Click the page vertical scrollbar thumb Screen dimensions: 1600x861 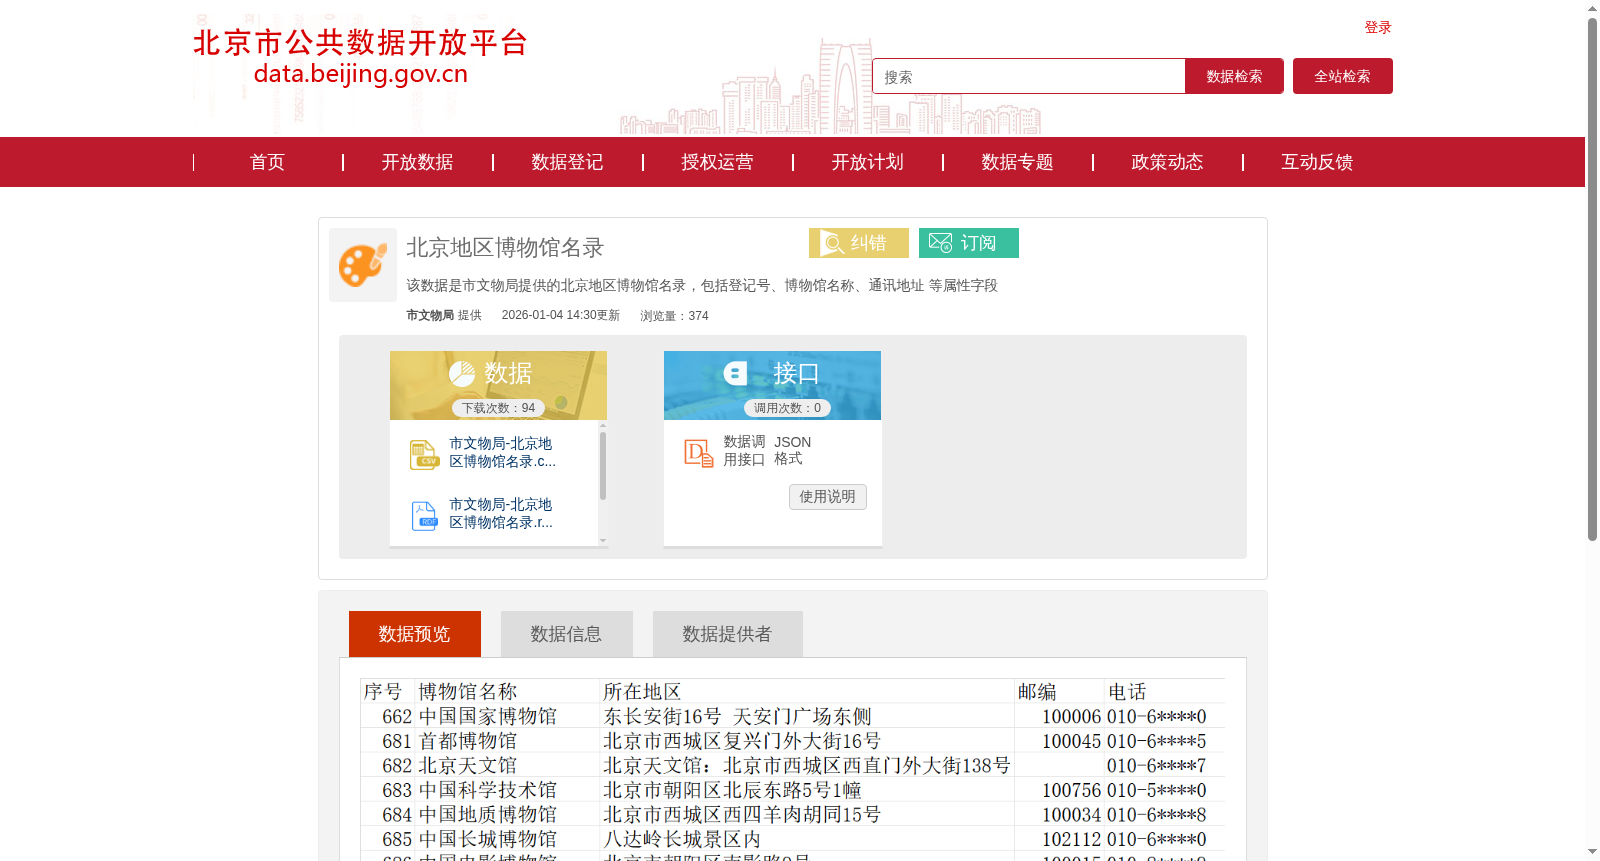(x=1592, y=280)
